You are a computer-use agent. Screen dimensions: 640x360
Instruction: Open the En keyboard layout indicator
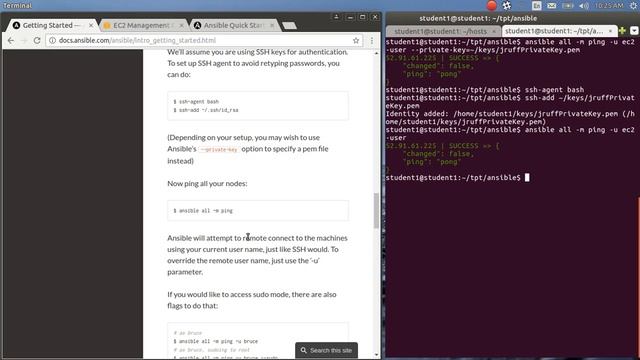[x=537, y=5]
